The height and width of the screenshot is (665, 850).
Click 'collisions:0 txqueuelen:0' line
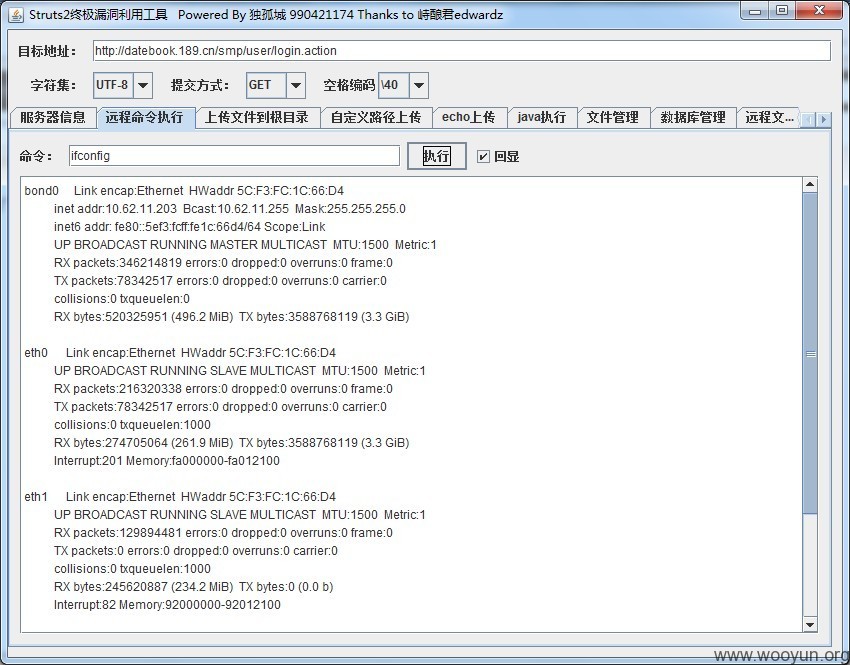121,299
